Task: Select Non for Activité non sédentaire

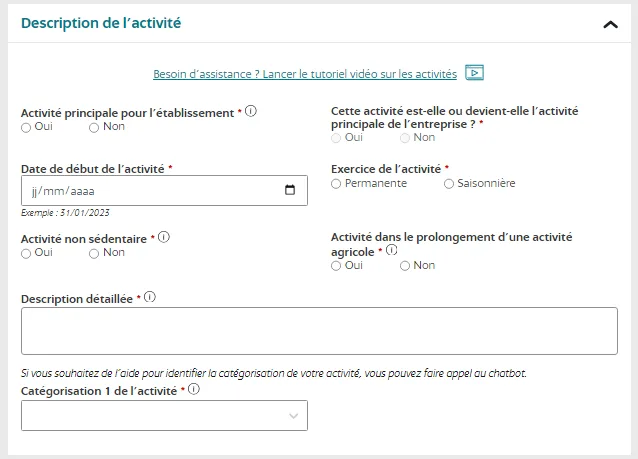Action: (94, 254)
